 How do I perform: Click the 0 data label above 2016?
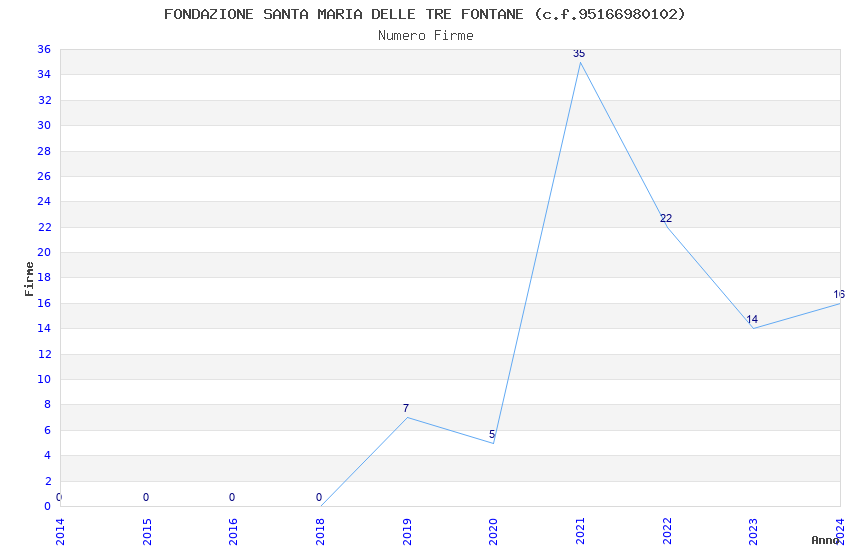(x=232, y=497)
